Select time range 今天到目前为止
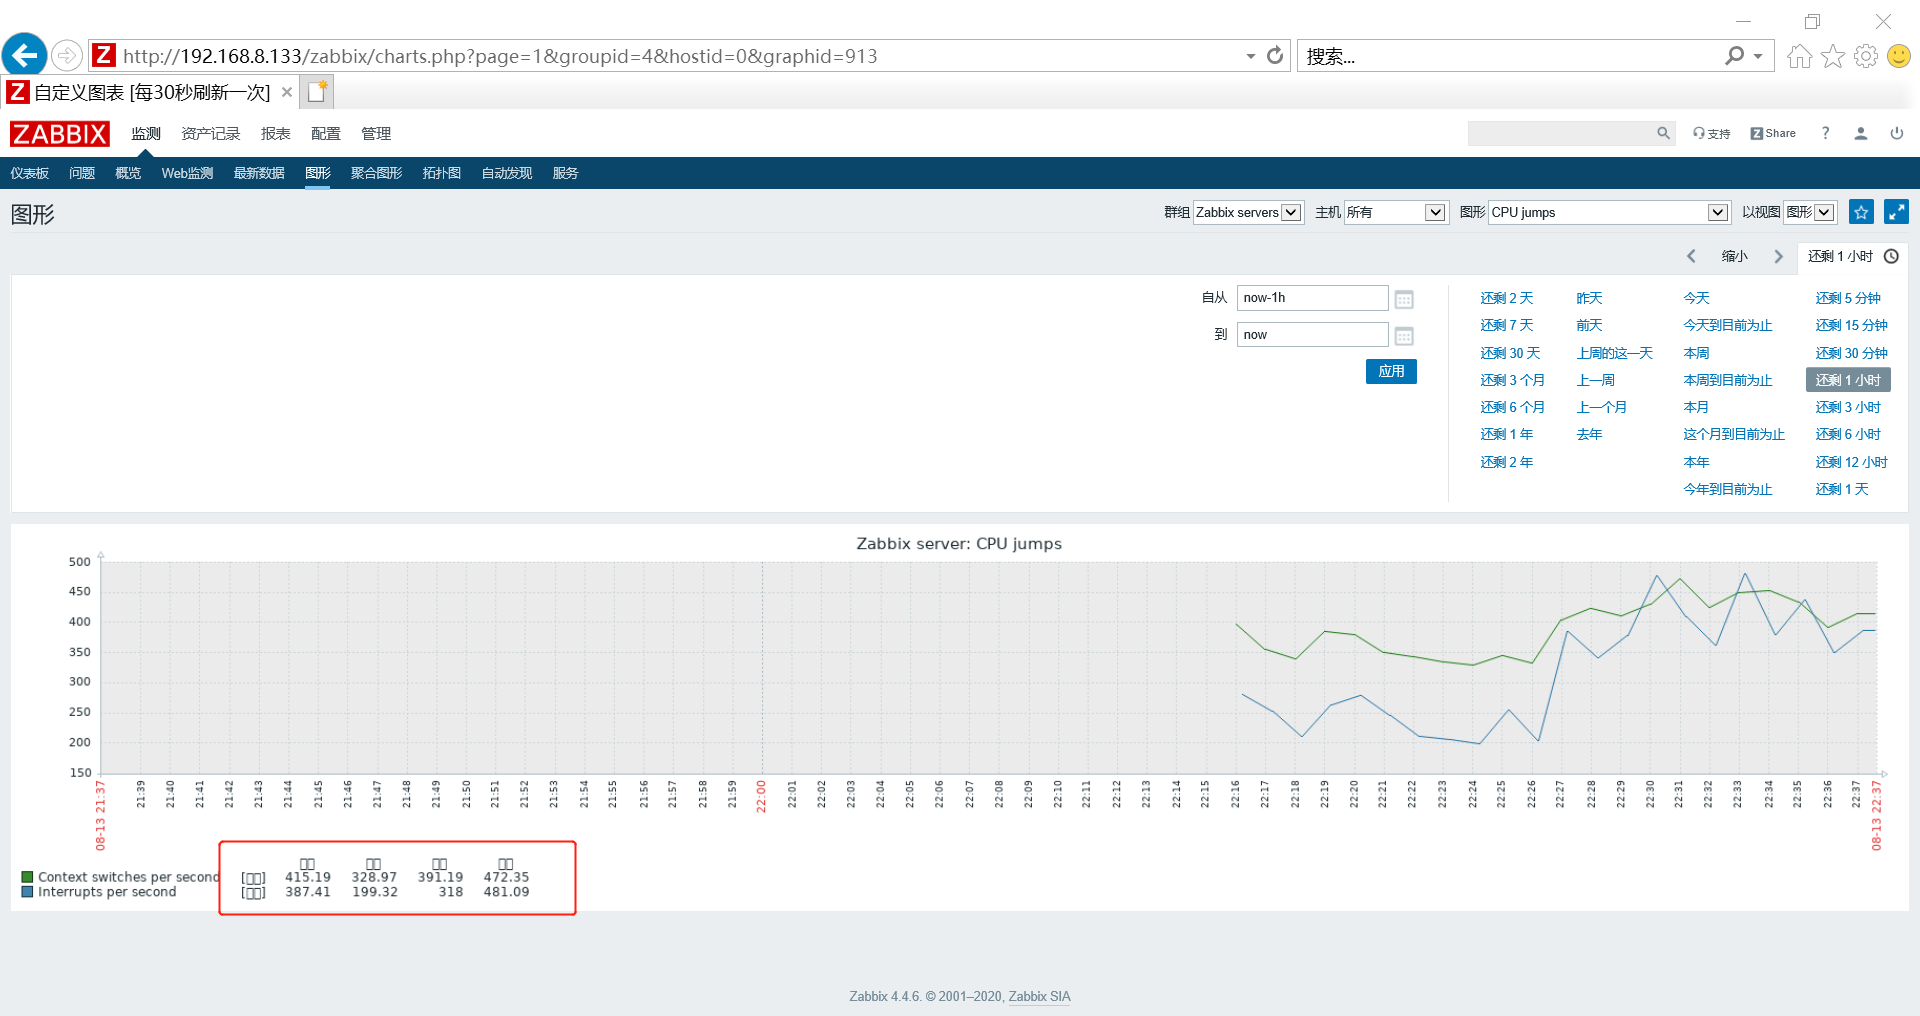 tap(1728, 325)
